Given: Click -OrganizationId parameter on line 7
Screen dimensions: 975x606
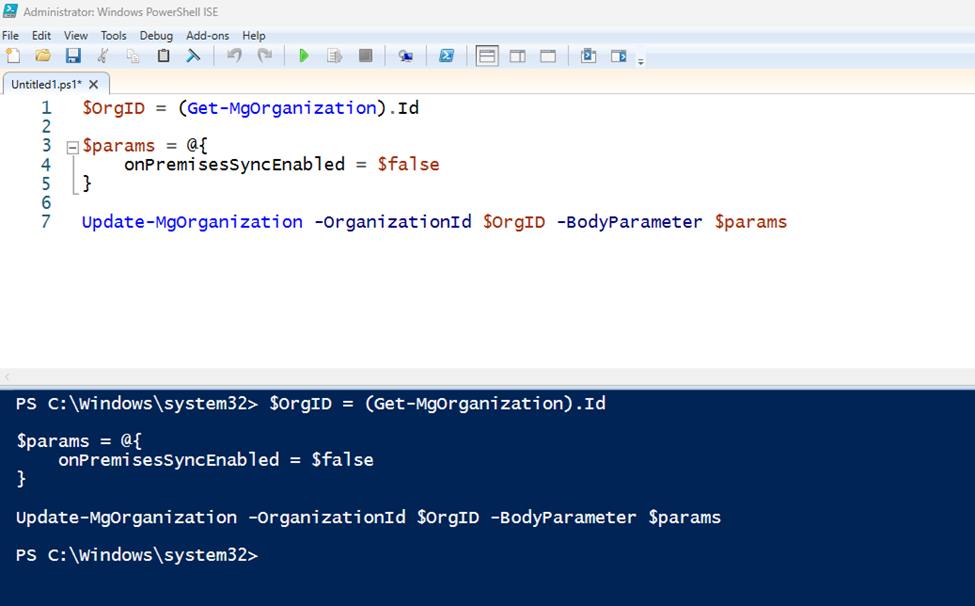Looking at the screenshot, I should click(393, 222).
